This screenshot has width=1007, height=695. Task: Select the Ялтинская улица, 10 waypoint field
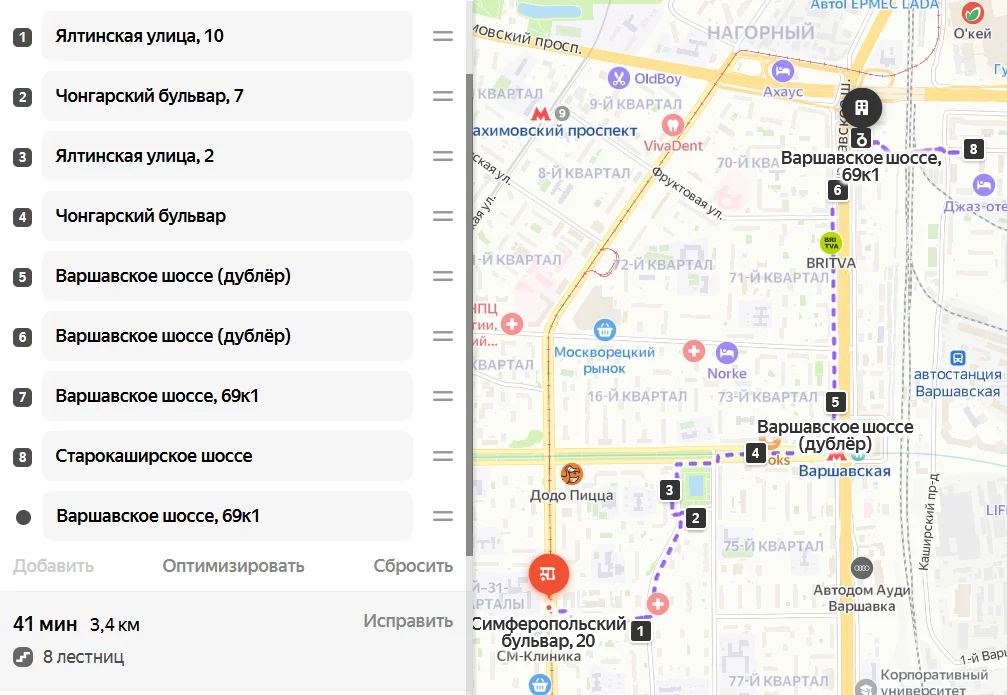pos(227,37)
